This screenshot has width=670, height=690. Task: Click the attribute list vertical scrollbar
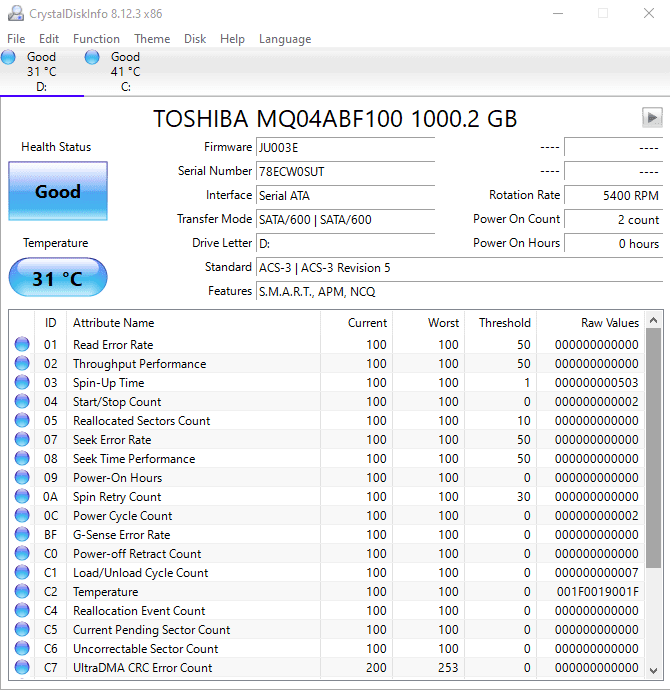pos(653,450)
